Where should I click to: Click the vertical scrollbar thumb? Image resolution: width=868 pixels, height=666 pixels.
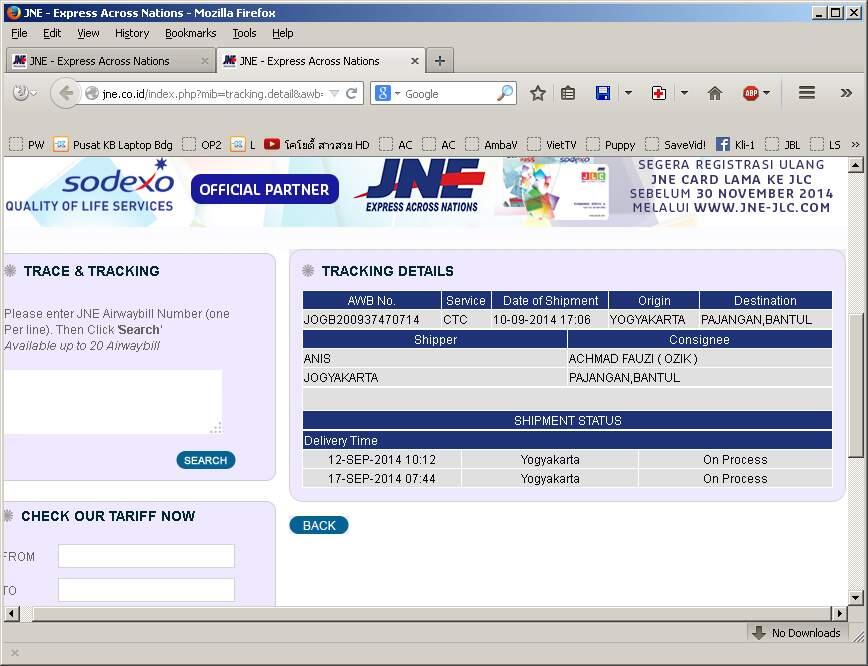point(855,385)
